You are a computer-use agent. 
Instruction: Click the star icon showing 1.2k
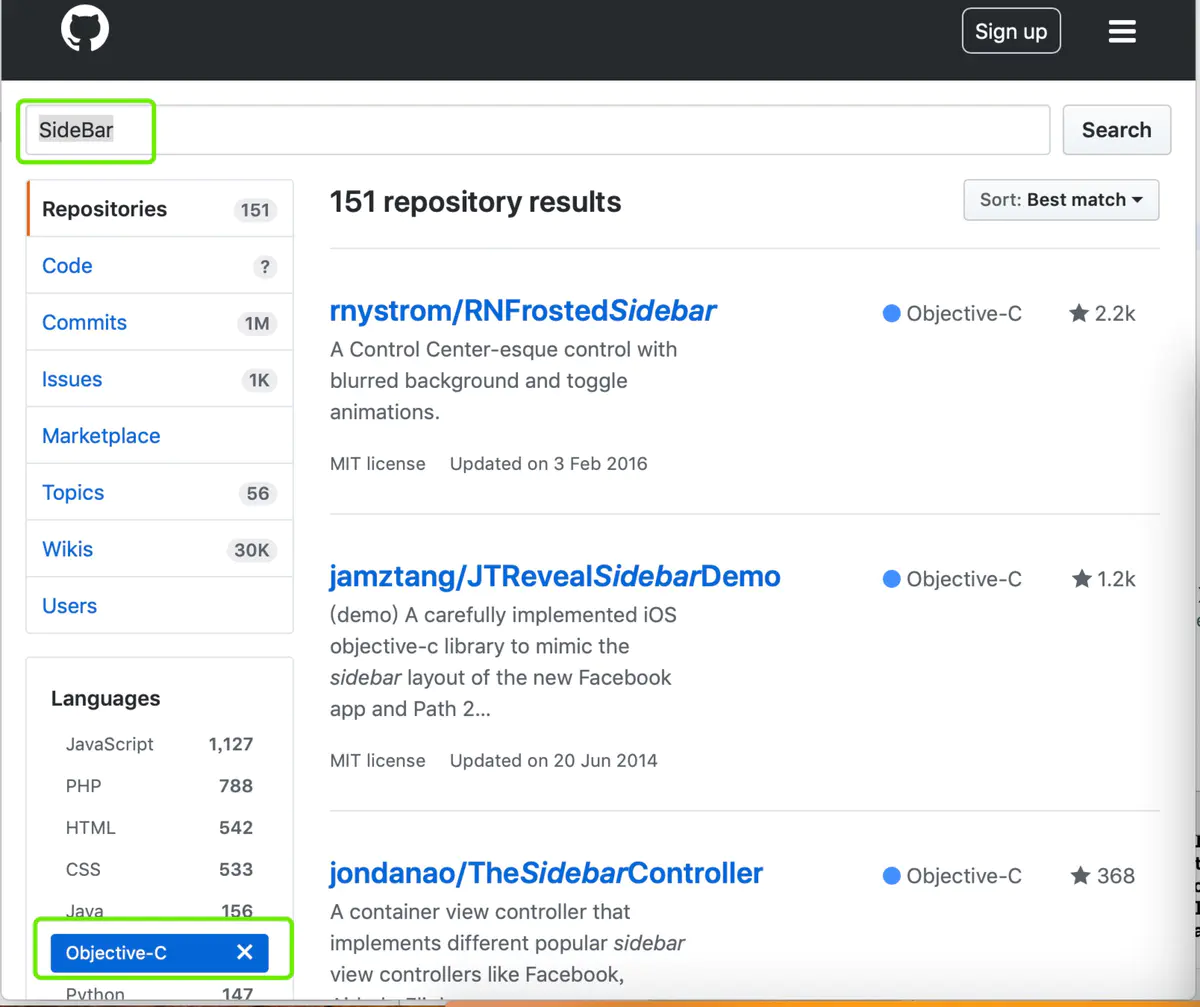tap(1081, 579)
